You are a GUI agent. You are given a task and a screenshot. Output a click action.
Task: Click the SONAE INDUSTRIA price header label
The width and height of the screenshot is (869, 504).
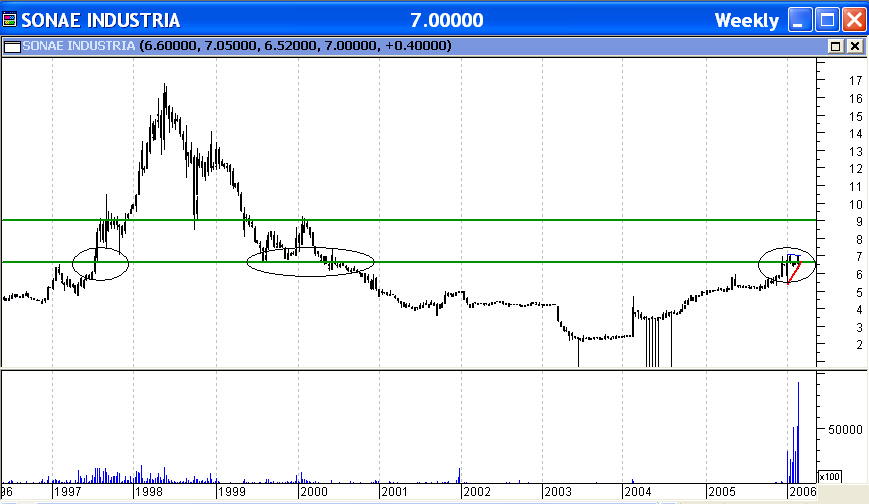click(x=79, y=45)
